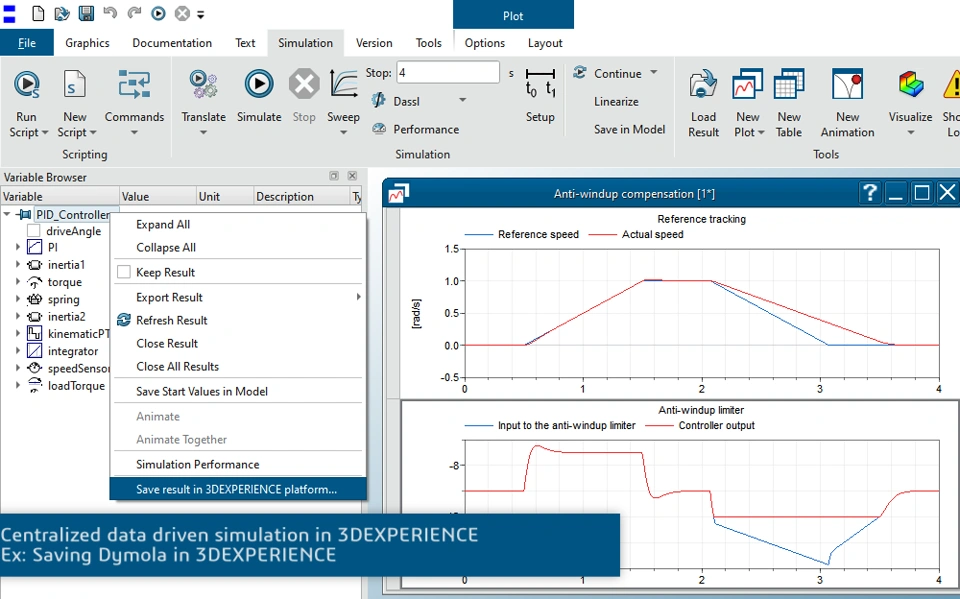Click the small play icon in quick access toolbar
This screenshot has width=960, height=599.
click(x=158, y=13)
